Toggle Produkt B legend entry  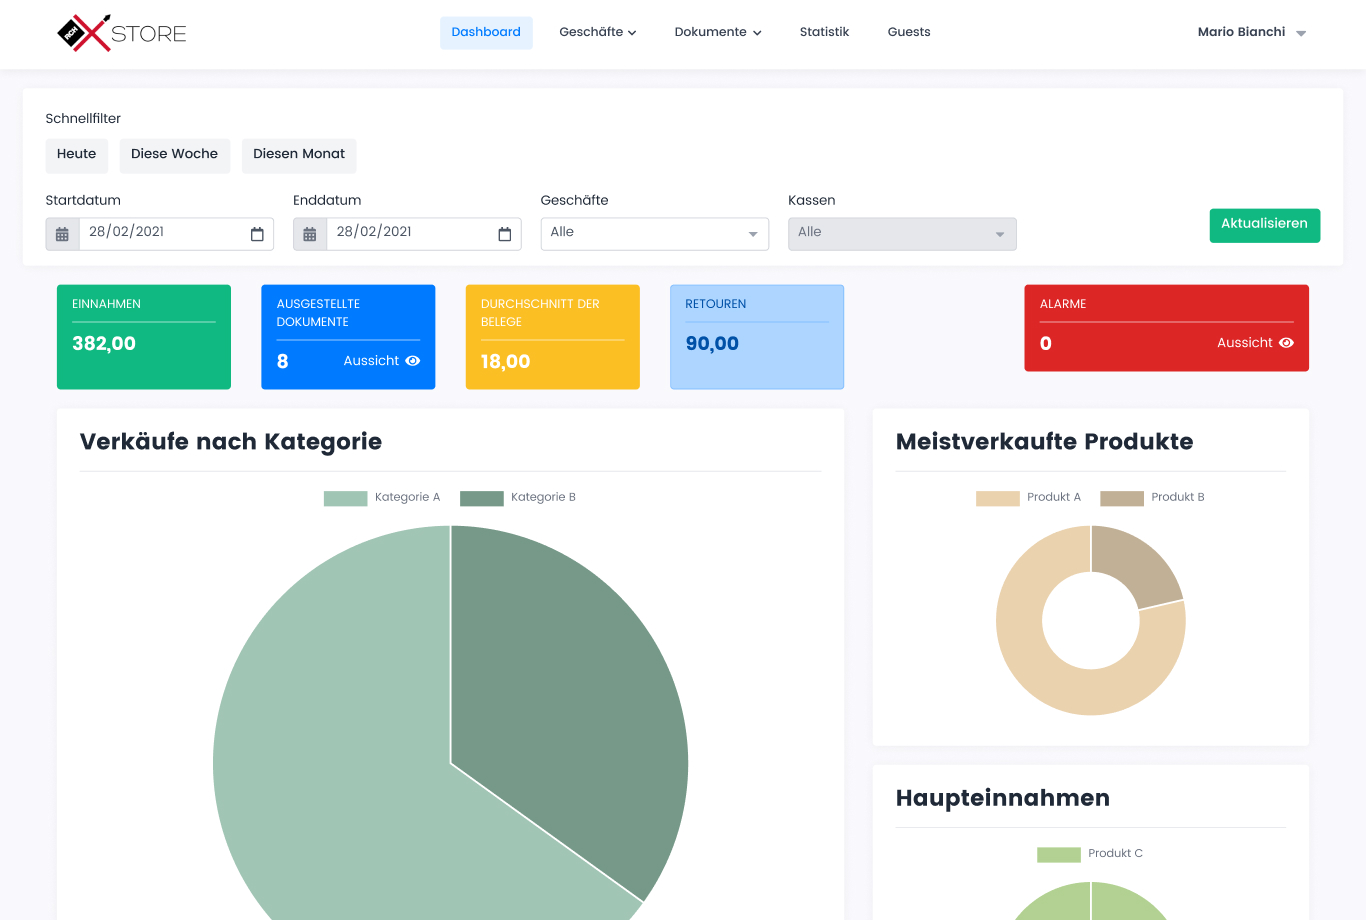point(1153,497)
